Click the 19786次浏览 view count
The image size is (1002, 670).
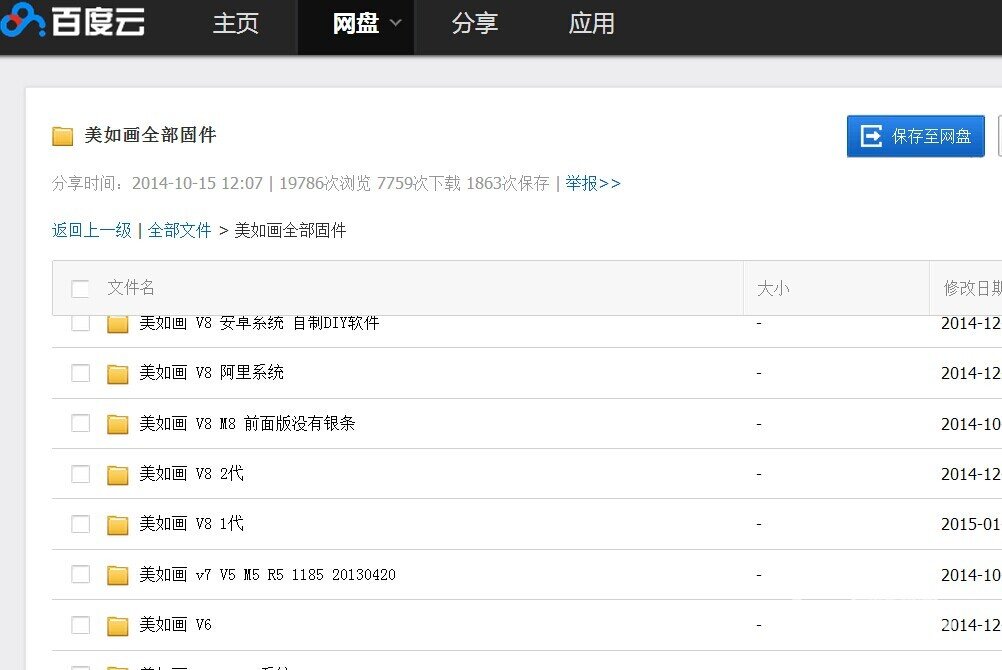click(x=325, y=183)
